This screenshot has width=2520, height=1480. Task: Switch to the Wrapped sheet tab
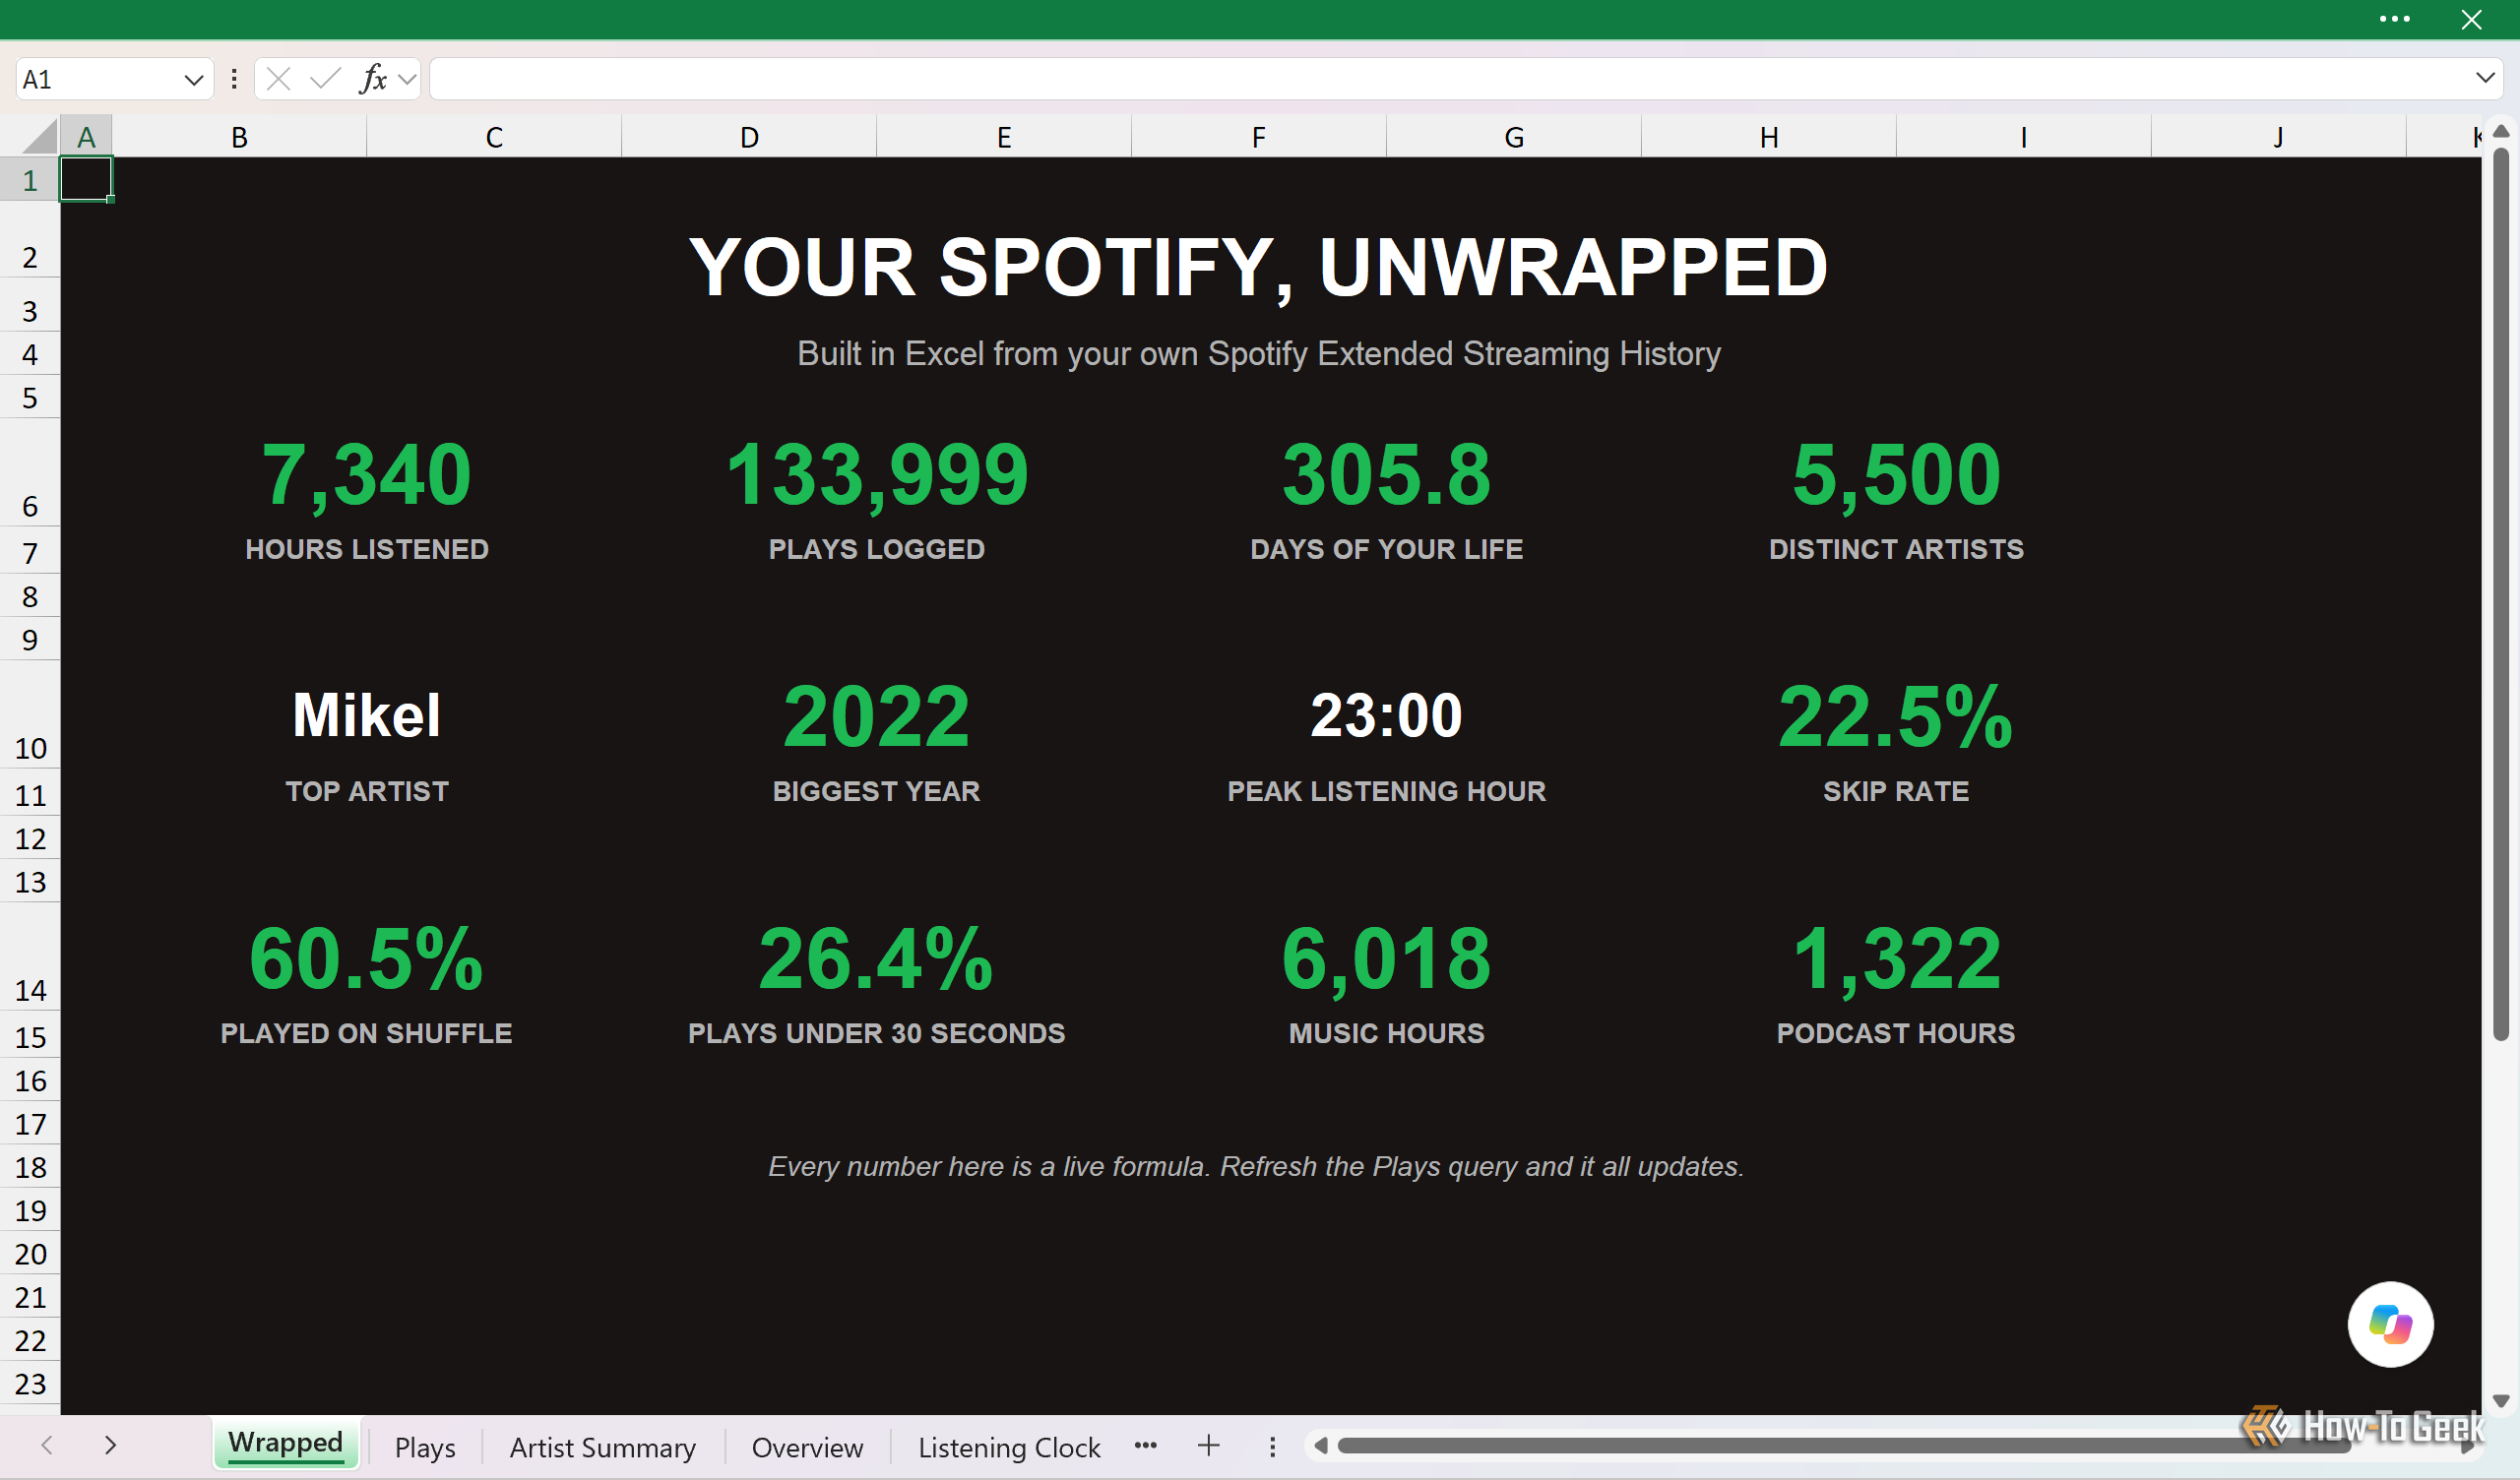pos(285,1443)
